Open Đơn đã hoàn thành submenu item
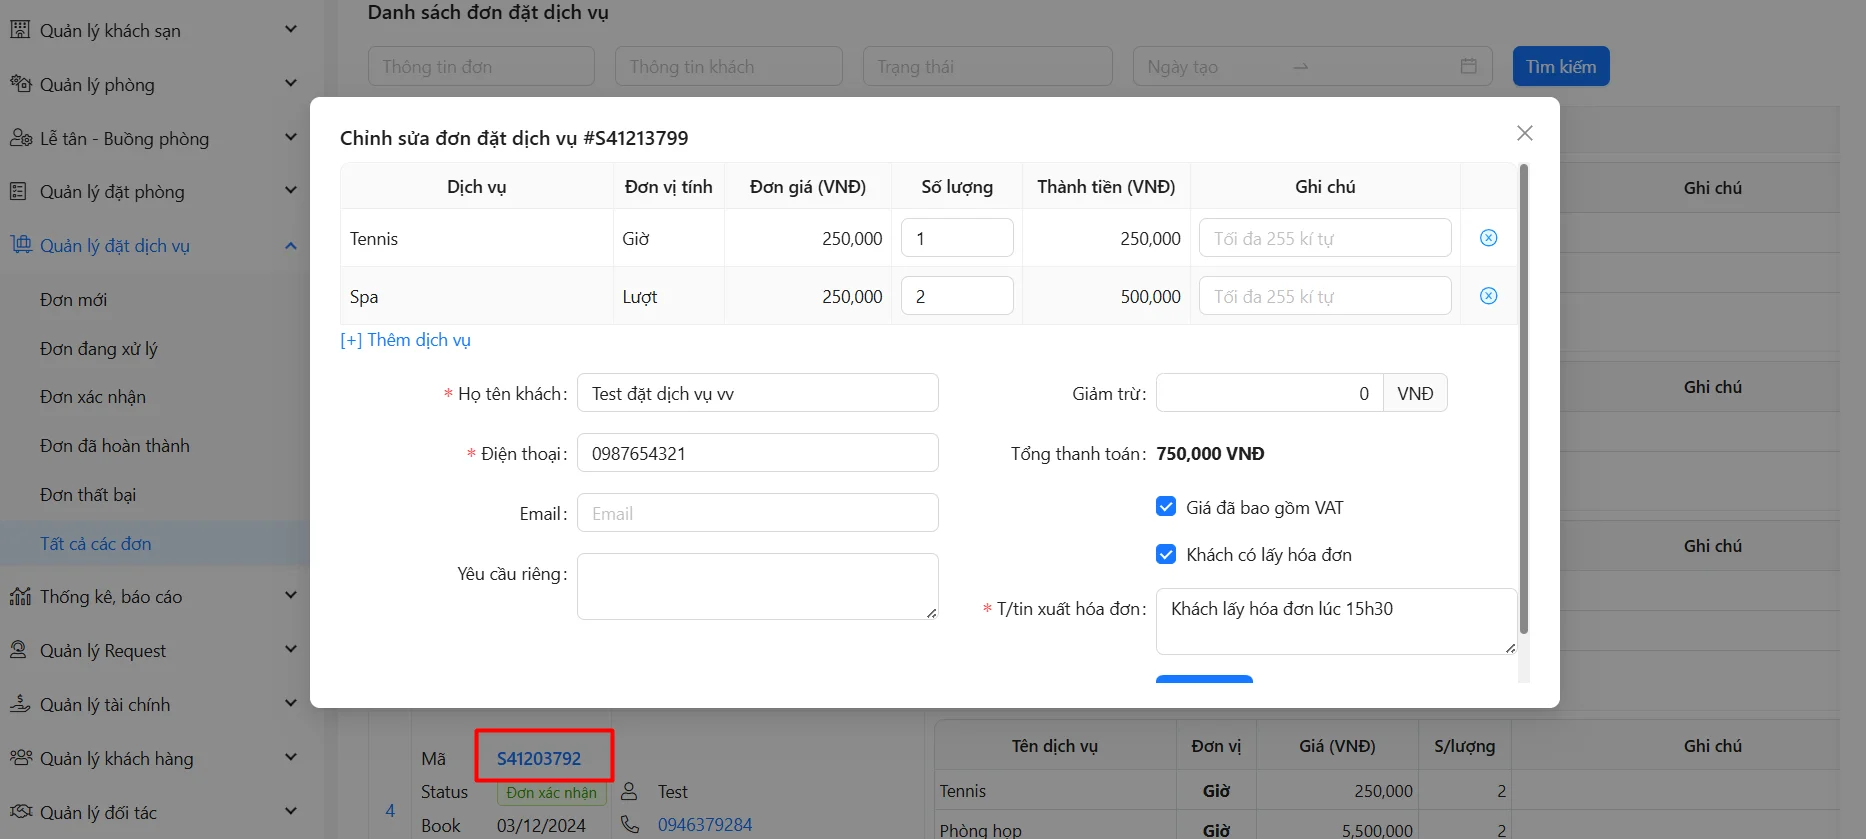This screenshot has width=1866, height=839. [x=114, y=446]
